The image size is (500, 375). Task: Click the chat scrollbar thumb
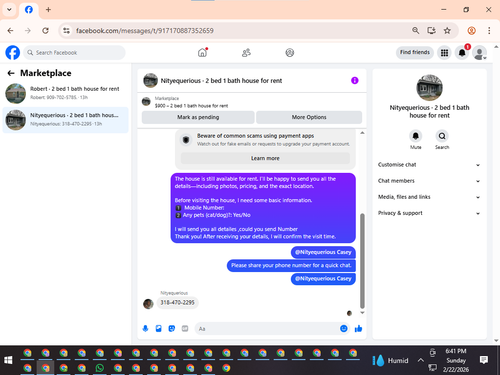362,261
